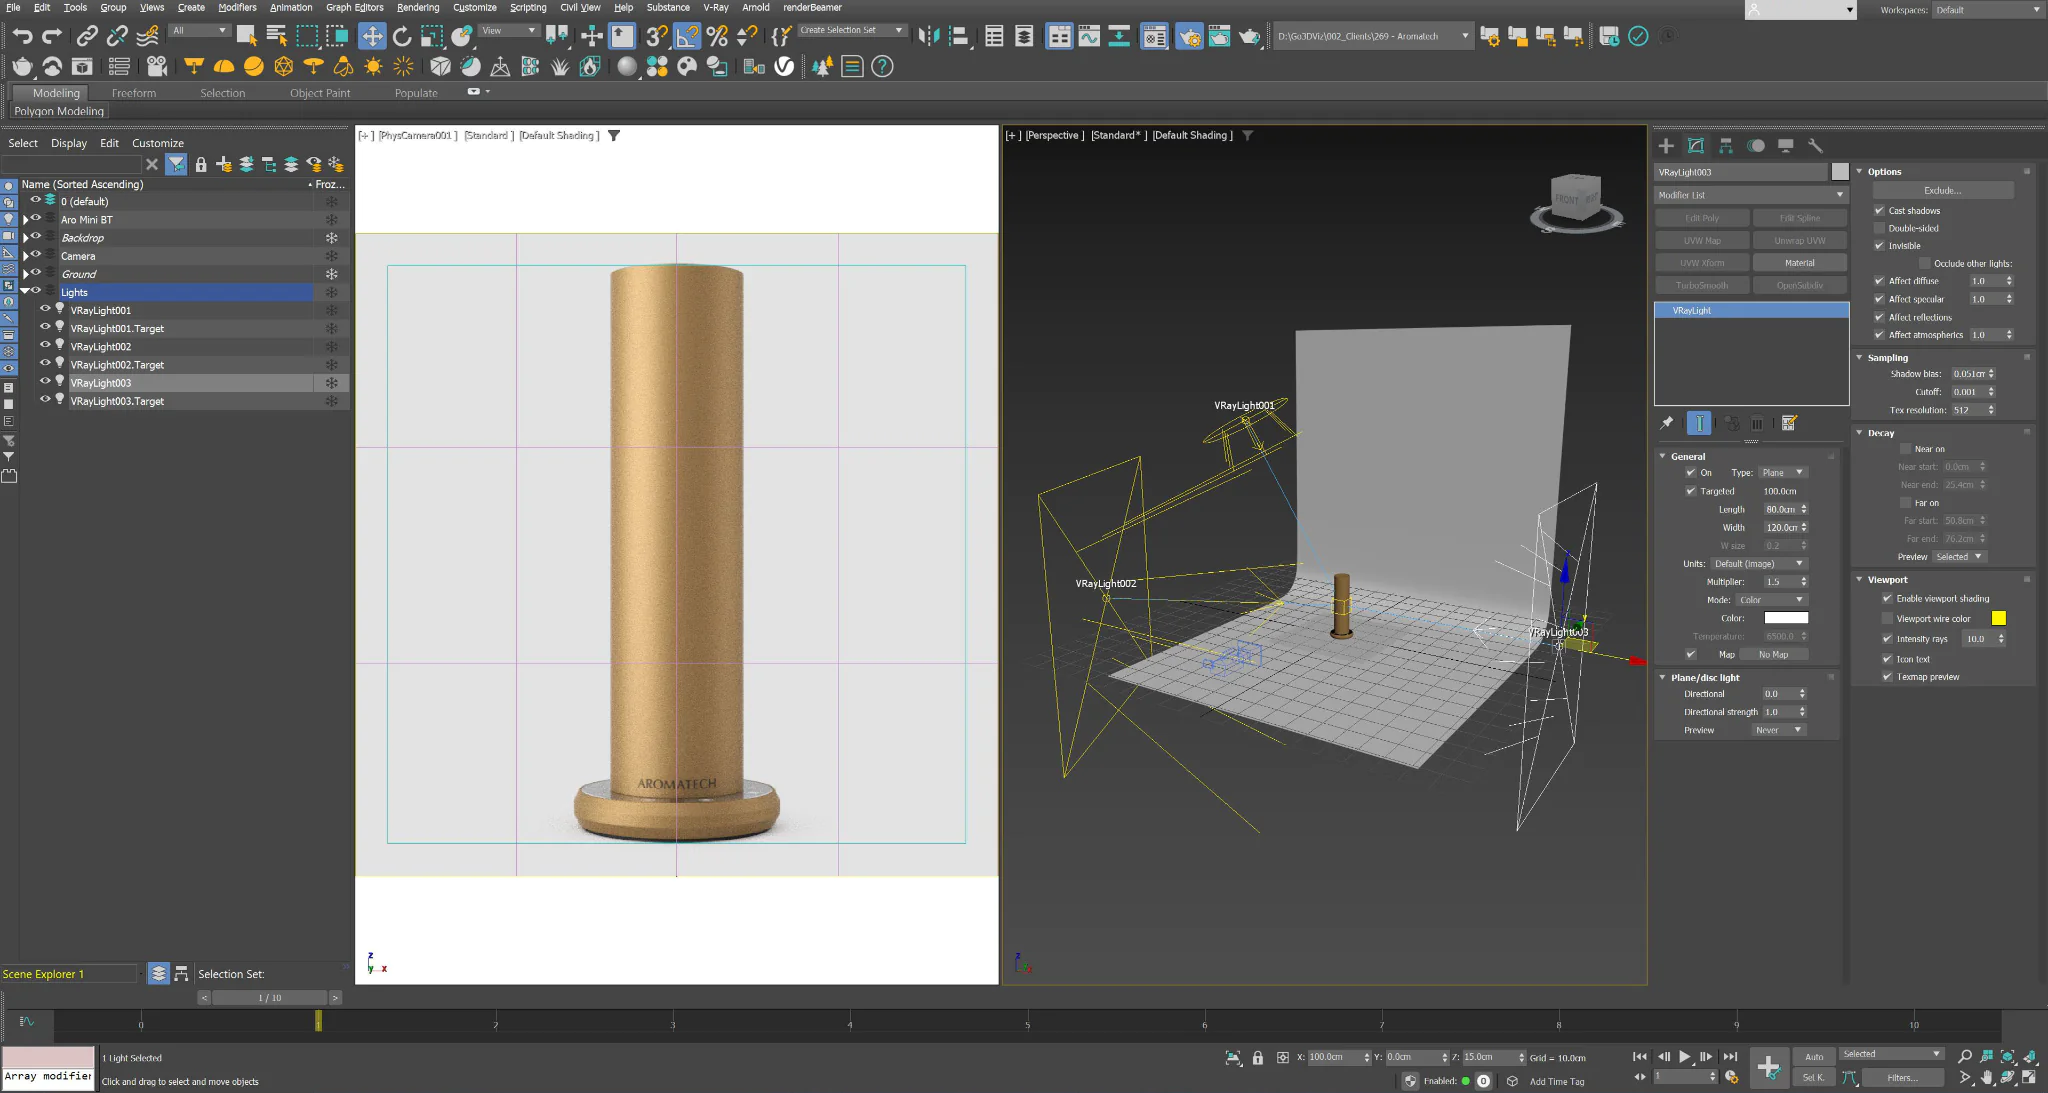Click the Mirror tool icon
The width and height of the screenshot is (2048, 1093).
(929, 37)
